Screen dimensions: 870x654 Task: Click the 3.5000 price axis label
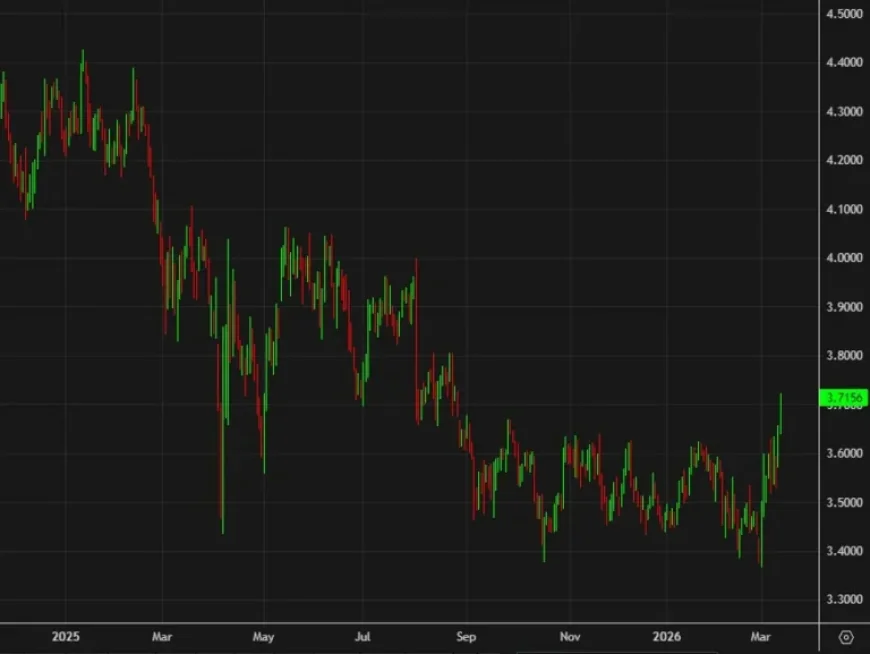pos(843,502)
